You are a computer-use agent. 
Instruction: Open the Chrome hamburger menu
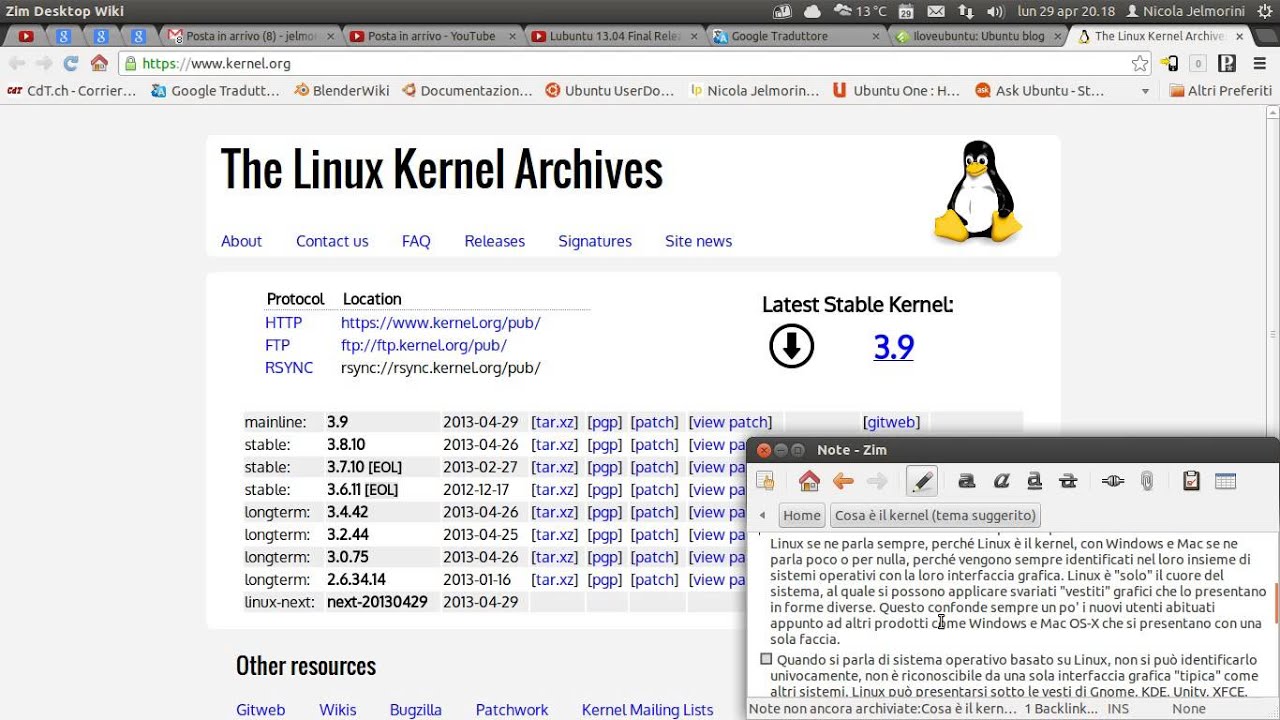[x=1260, y=63]
